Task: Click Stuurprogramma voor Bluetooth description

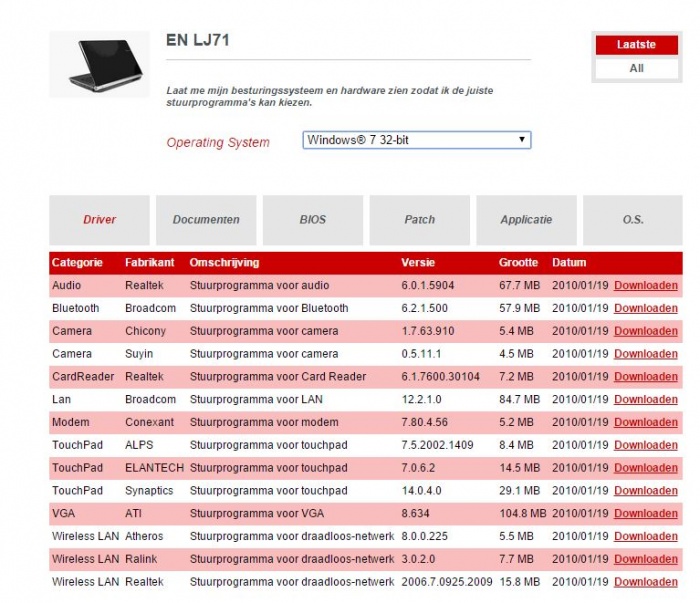Action: [x=269, y=308]
